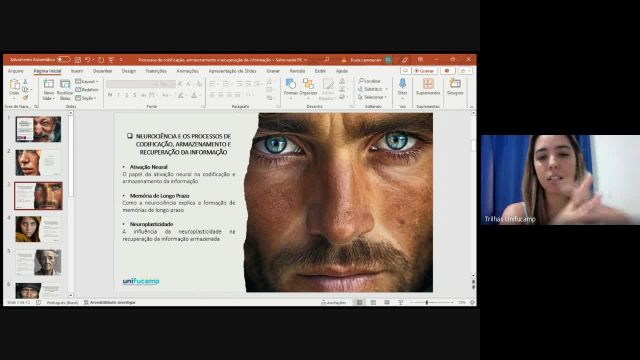Screen dimensions: 640x360
Task: Click the Colar paste icon
Action: tap(14, 84)
